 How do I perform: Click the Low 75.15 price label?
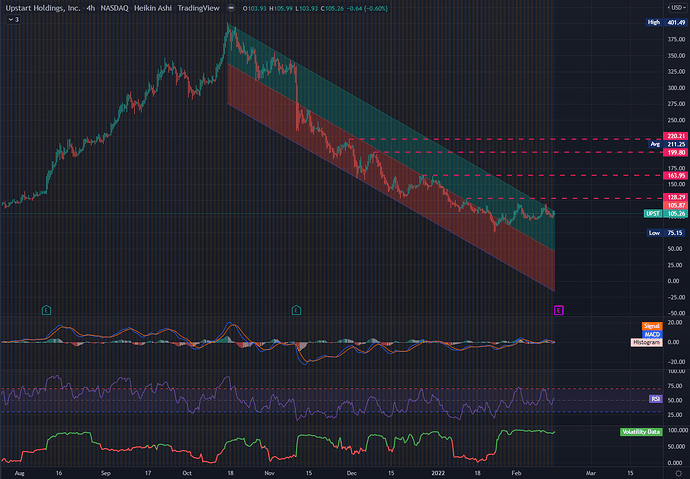tap(666, 233)
